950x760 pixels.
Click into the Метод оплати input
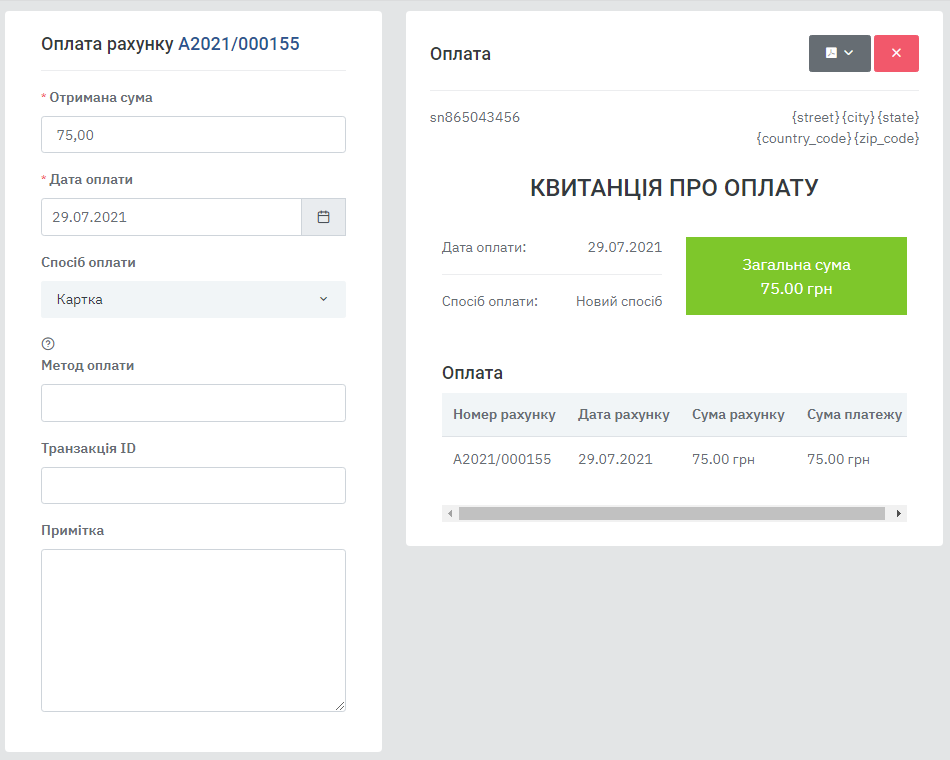(x=193, y=403)
